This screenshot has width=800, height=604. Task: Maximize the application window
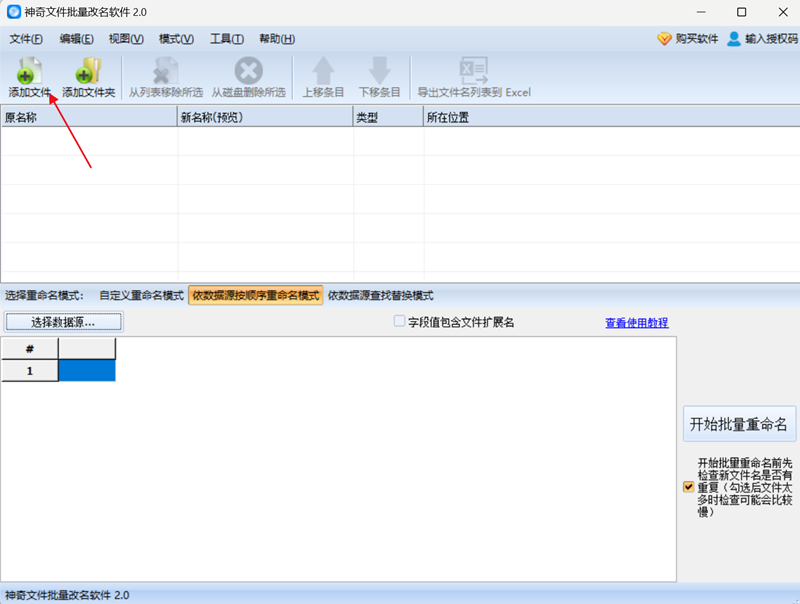point(742,12)
